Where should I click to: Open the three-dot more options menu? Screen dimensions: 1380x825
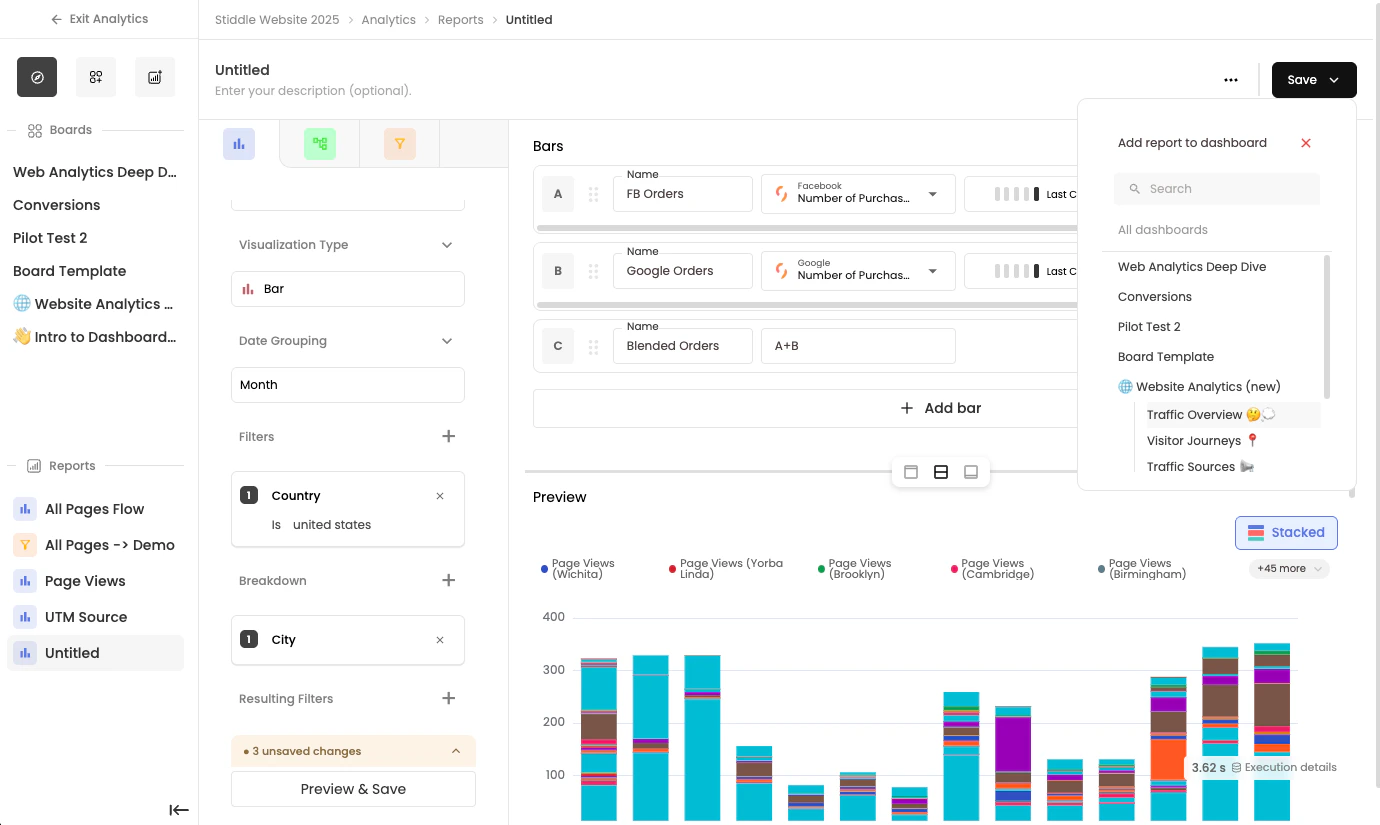[x=1231, y=80]
